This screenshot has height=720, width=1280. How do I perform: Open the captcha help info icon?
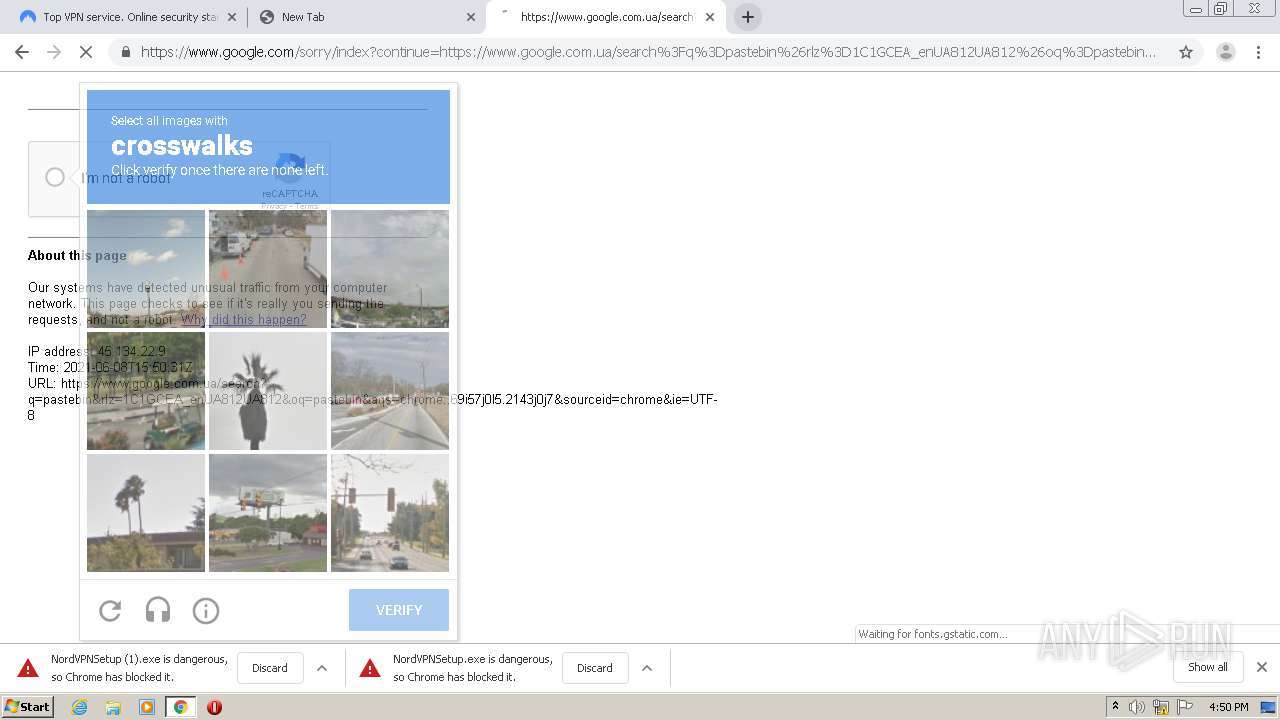206,610
